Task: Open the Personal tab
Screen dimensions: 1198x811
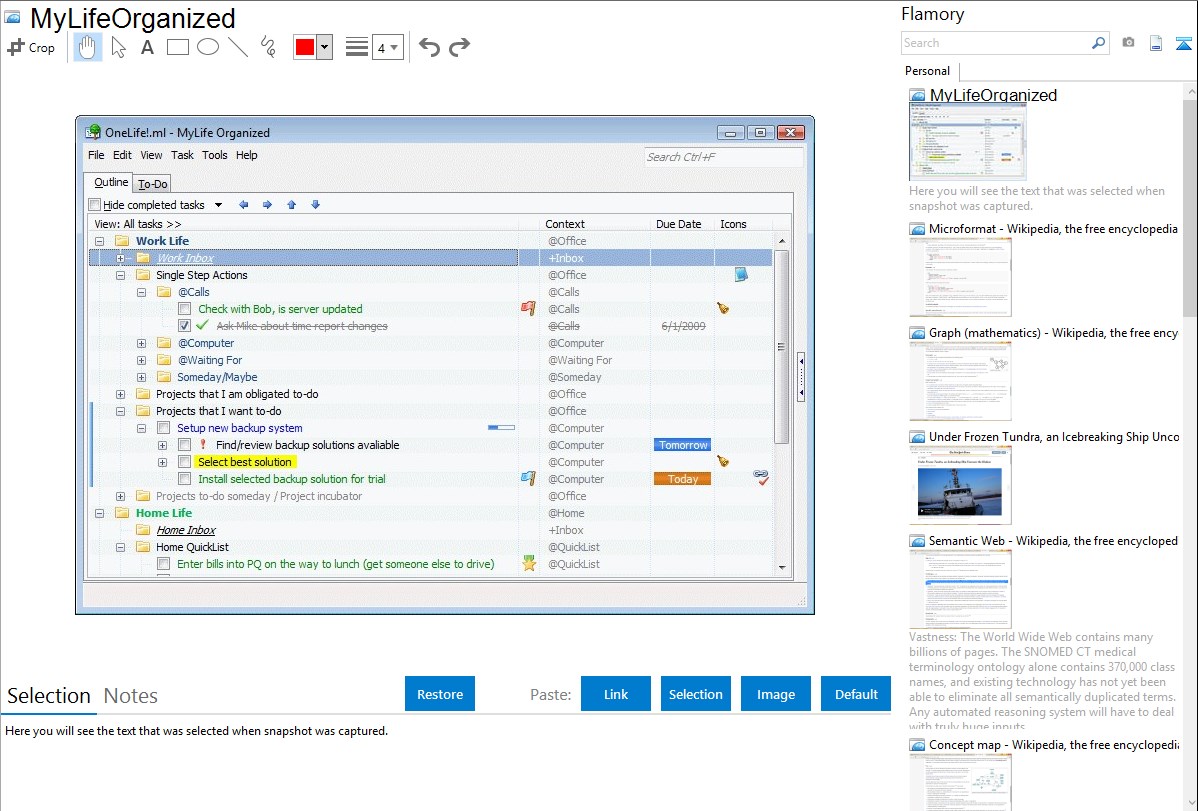Action: pyautogui.click(x=927, y=71)
